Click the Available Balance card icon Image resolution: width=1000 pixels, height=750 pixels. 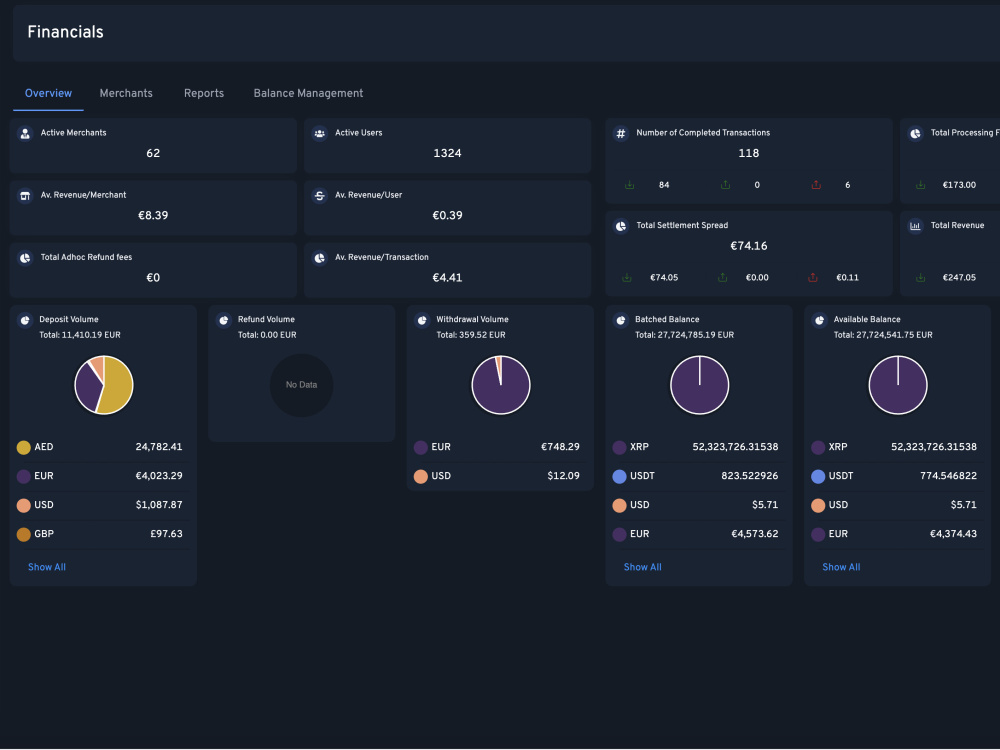click(x=820, y=320)
